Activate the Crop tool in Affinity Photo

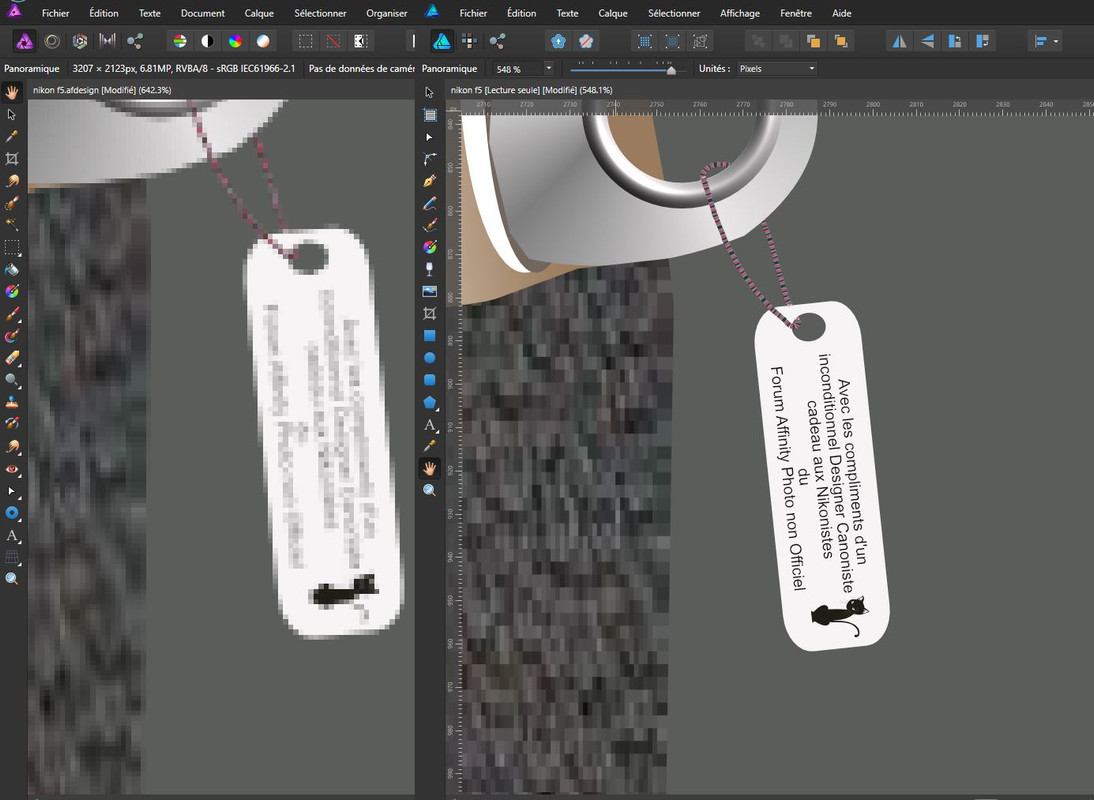coord(12,159)
